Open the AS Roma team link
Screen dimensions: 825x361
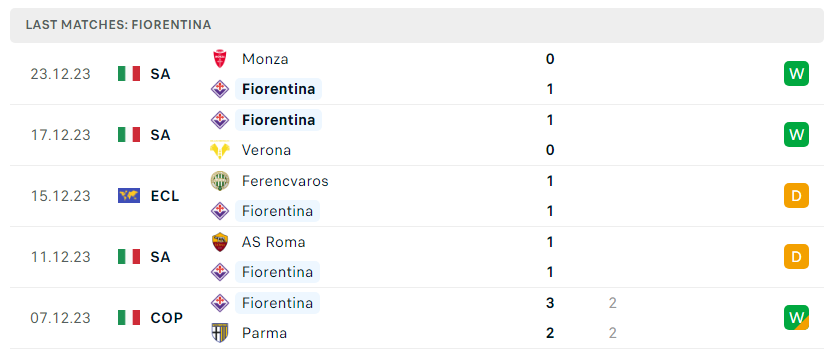tap(273, 242)
